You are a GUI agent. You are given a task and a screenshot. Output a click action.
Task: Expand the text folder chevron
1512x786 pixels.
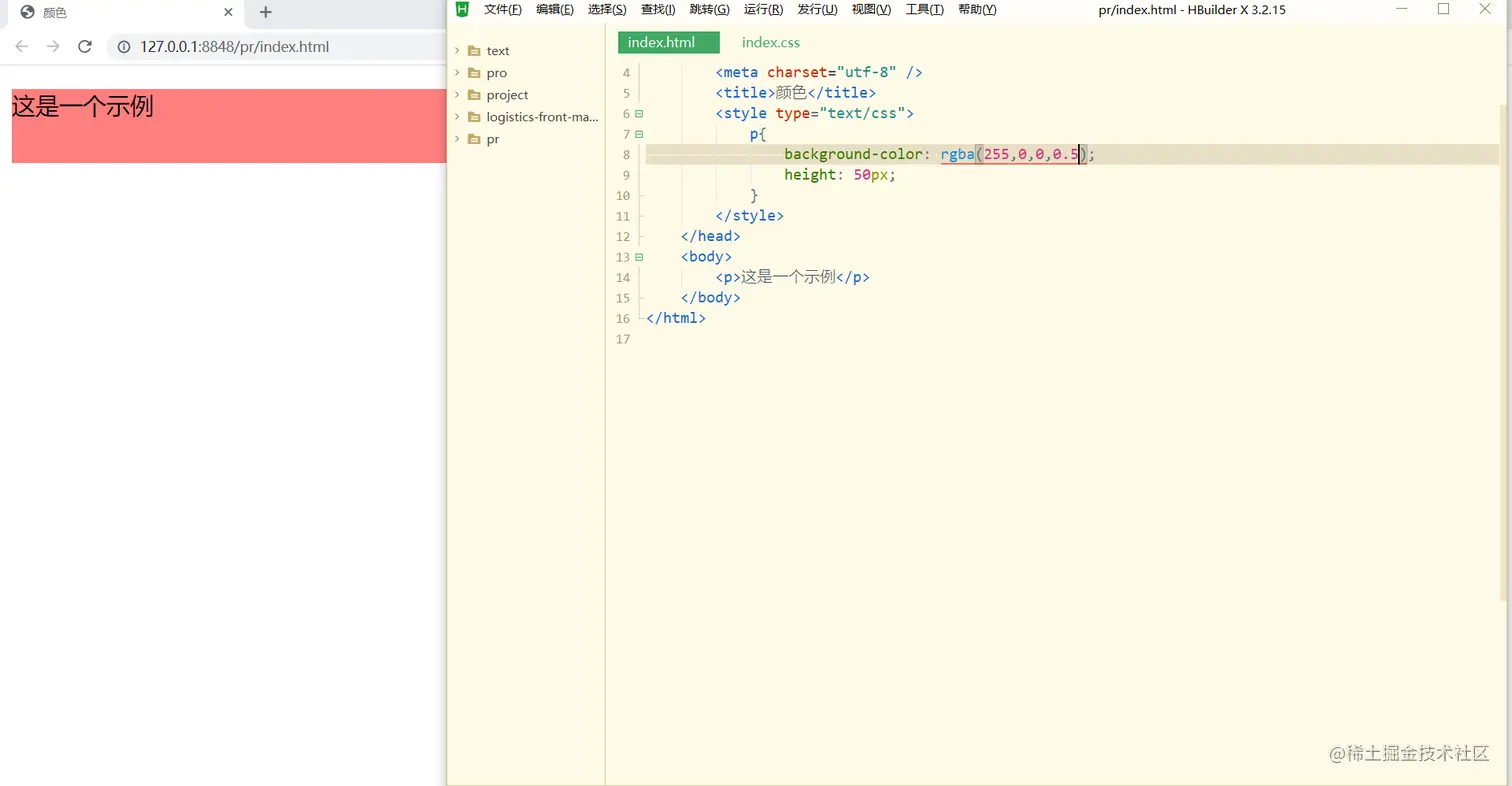point(457,51)
